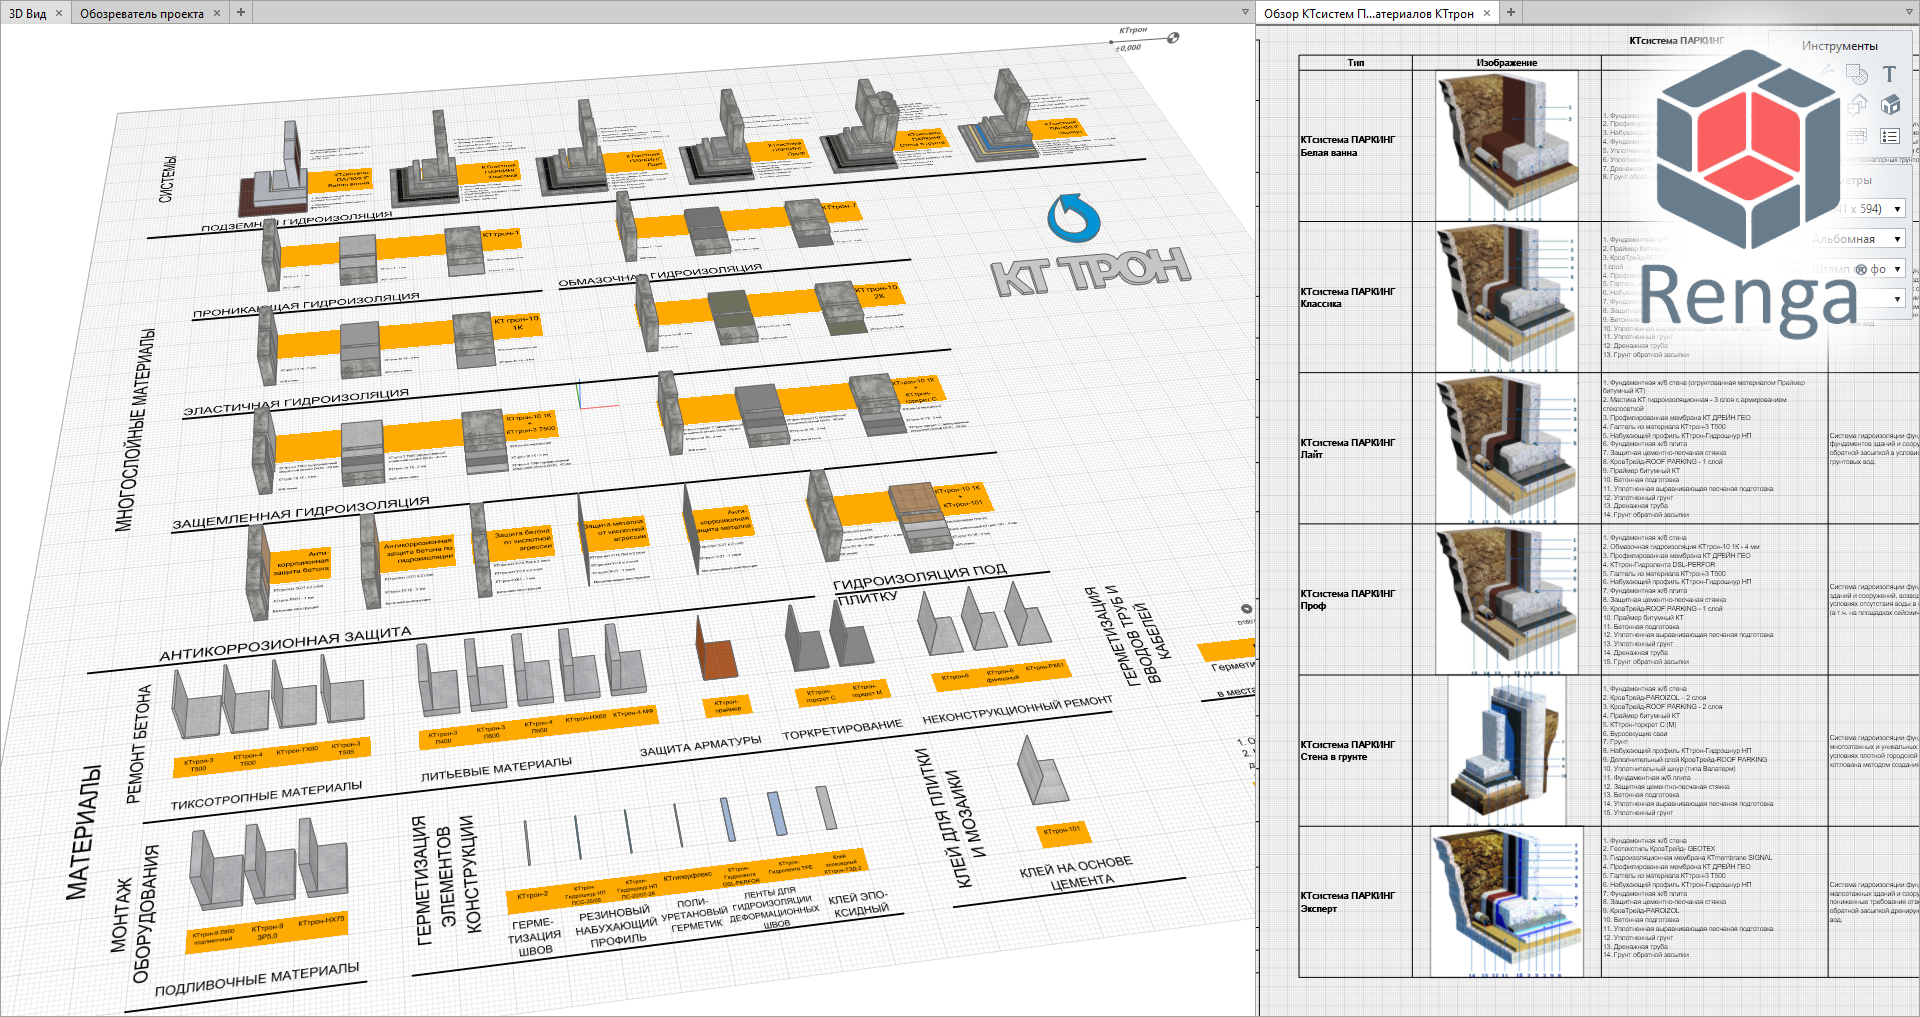The height and width of the screenshot is (1017, 1920).
Task: Click the КТ ТРОН 3D logo text
Action: (1091, 271)
